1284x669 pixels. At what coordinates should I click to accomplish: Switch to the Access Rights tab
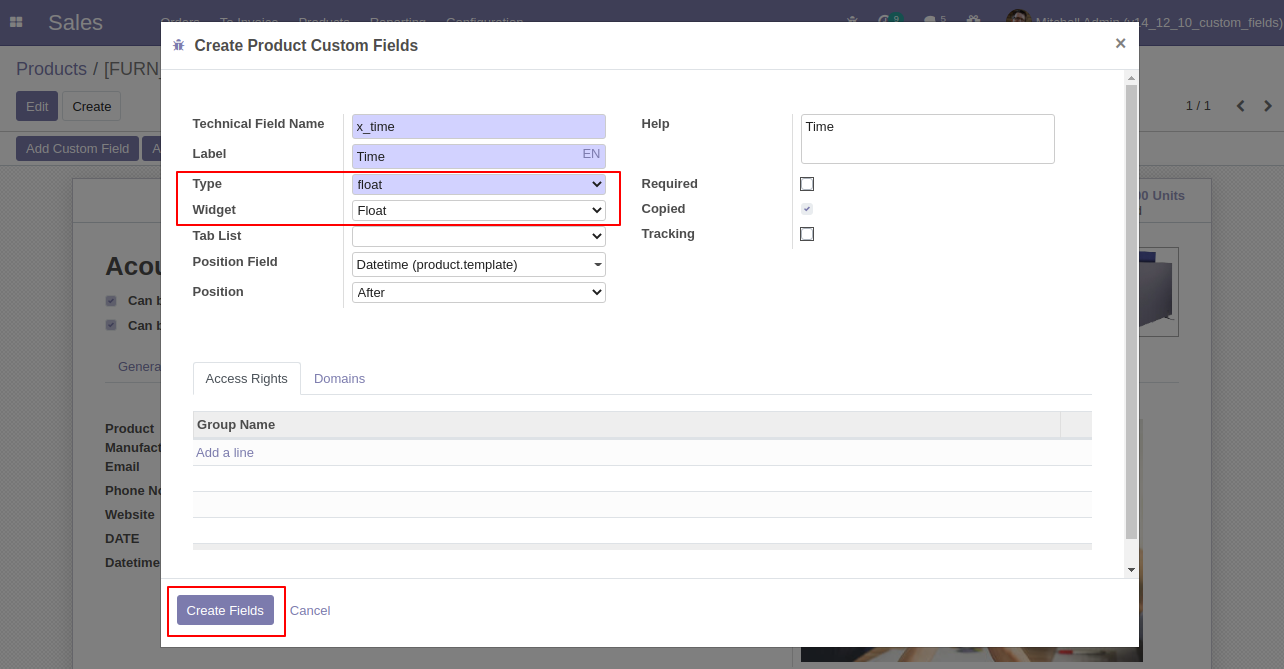click(246, 379)
